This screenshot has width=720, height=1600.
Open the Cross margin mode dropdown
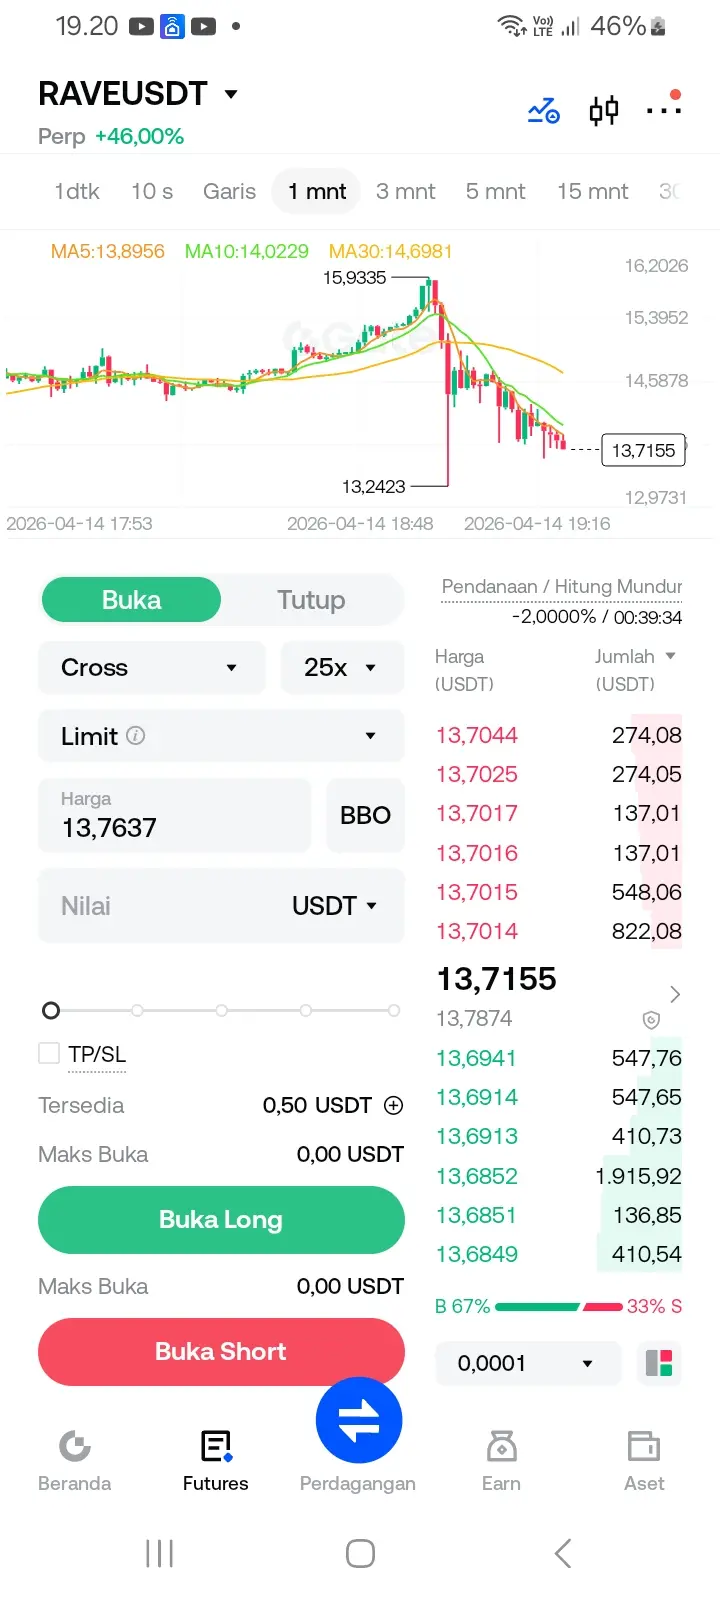tap(152, 667)
